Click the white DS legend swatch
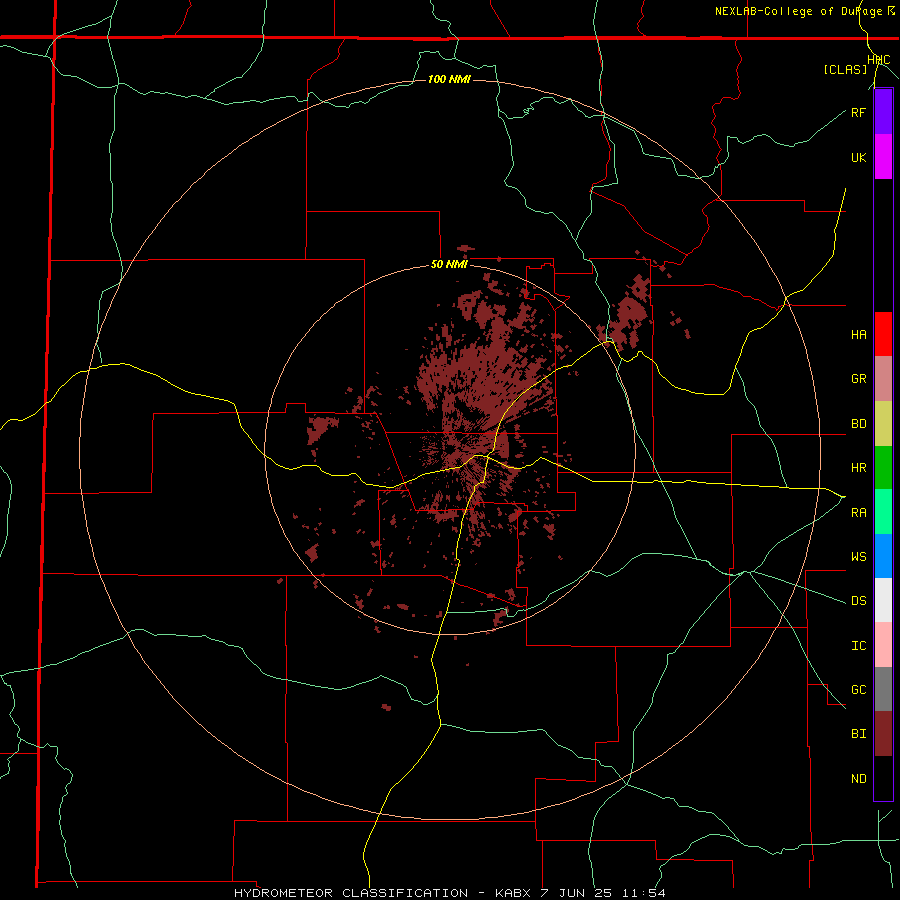 (x=883, y=600)
